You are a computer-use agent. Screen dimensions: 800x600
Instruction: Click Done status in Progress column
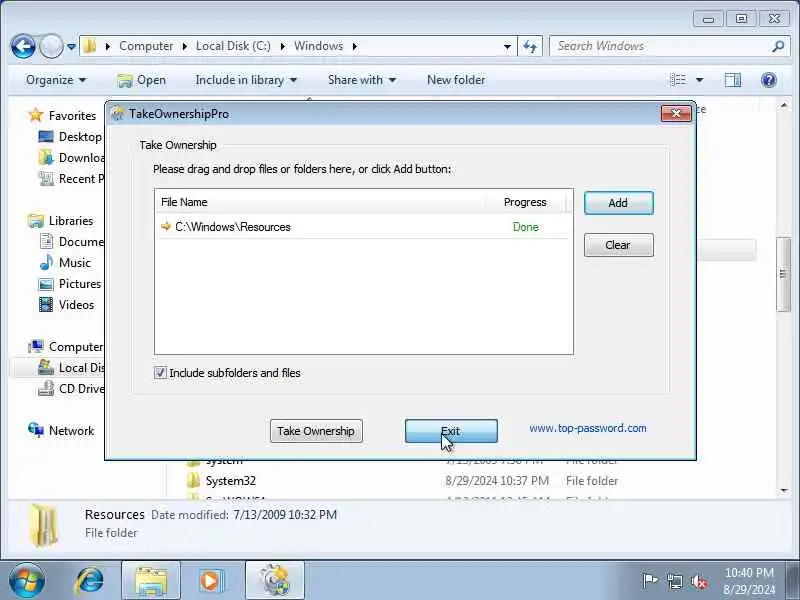[x=526, y=227]
